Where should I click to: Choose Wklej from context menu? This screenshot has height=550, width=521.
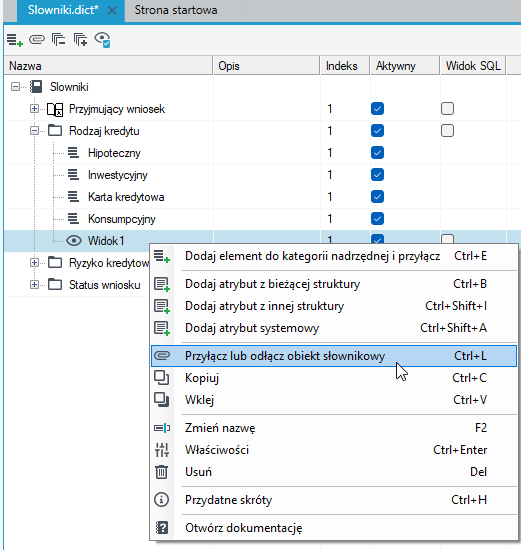(x=334, y=400)
